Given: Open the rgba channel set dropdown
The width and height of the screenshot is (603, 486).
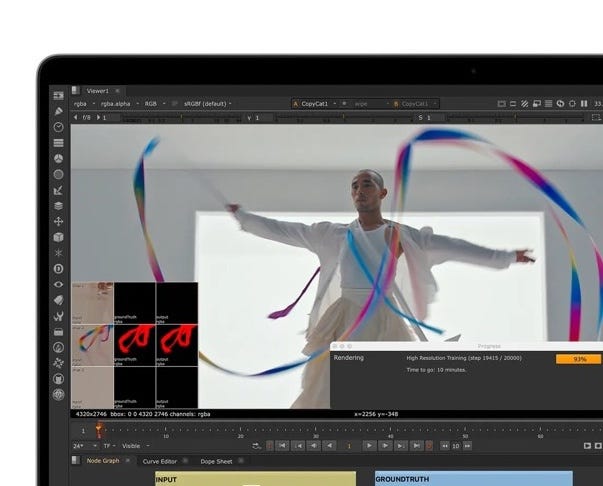Looking at the screenshot, I should click(x=84, y=104).
